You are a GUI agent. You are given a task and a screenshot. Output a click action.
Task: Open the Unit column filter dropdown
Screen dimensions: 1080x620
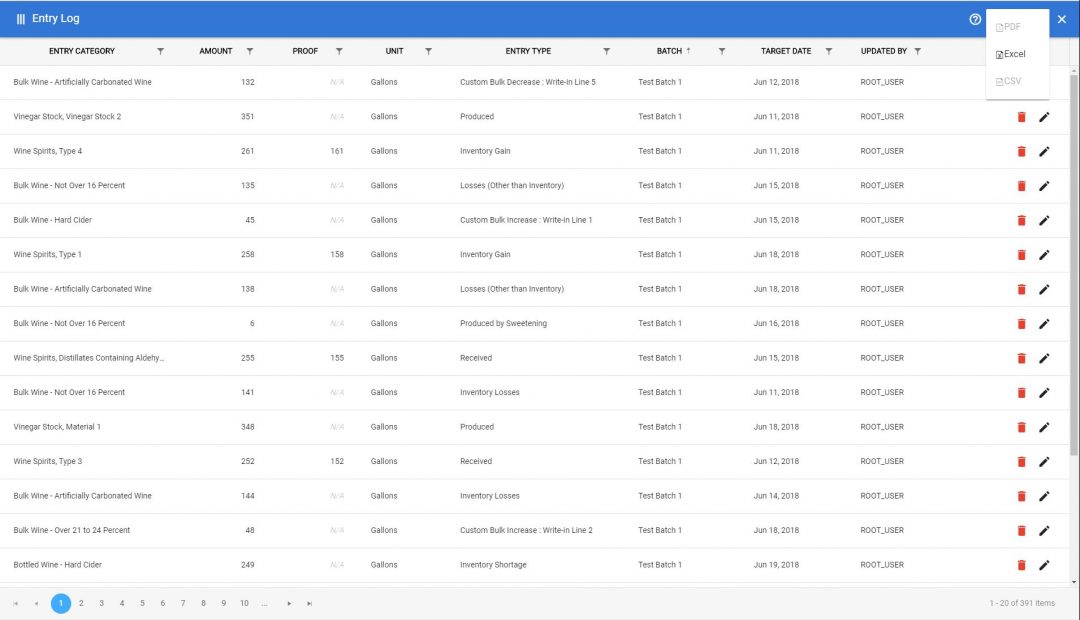429,50
